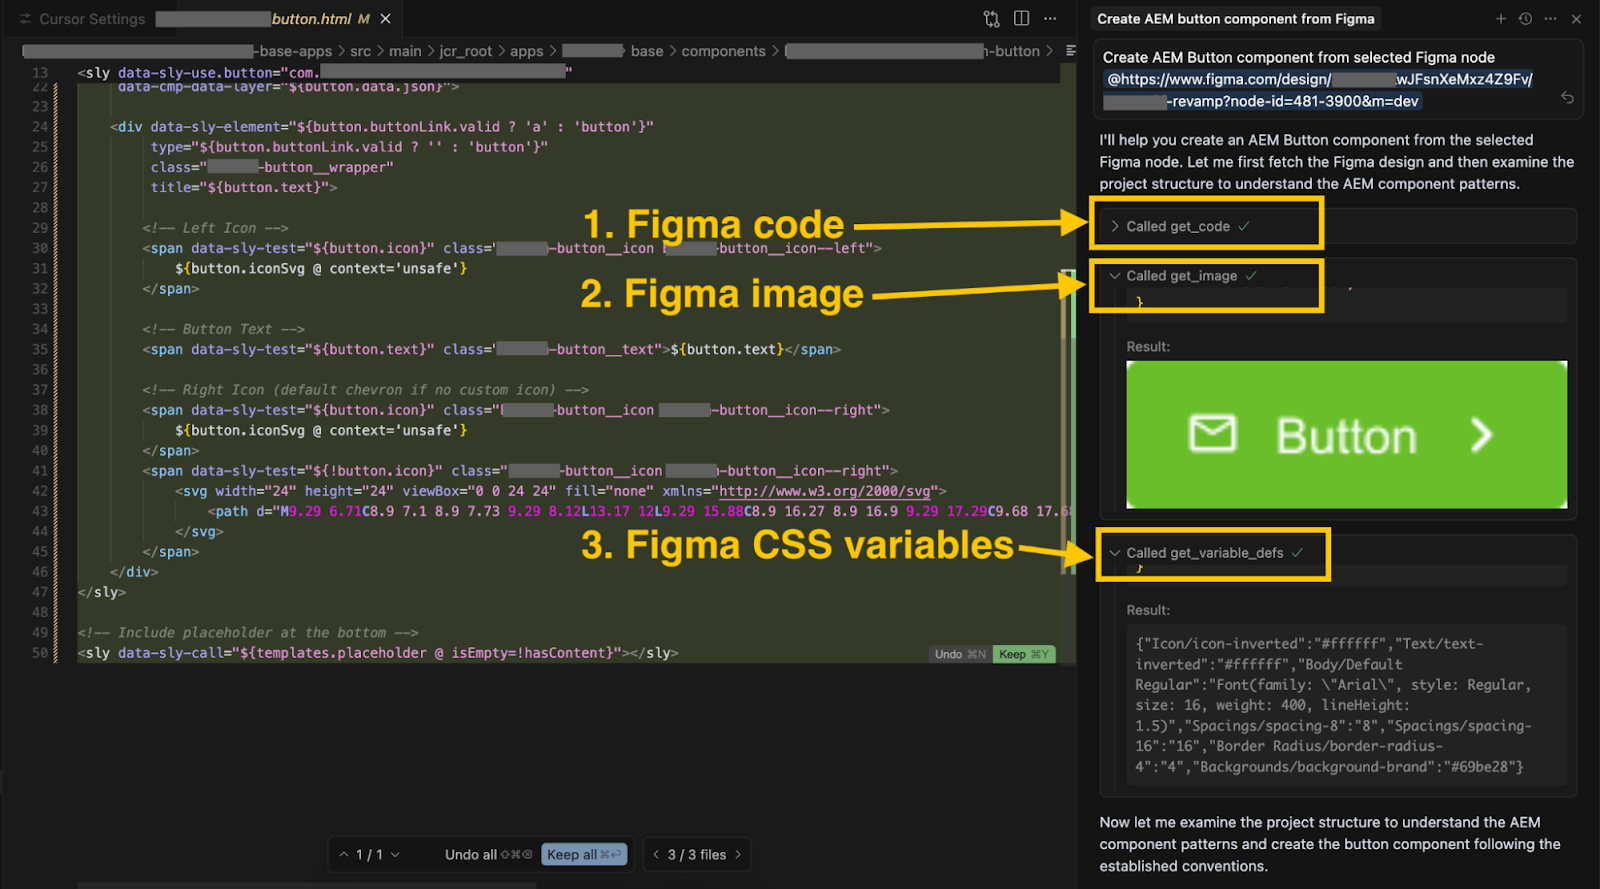Click Undo button on the code diff
This screenshot has width=1600, height=889.
pyautogui.click(x=960, y=654)
